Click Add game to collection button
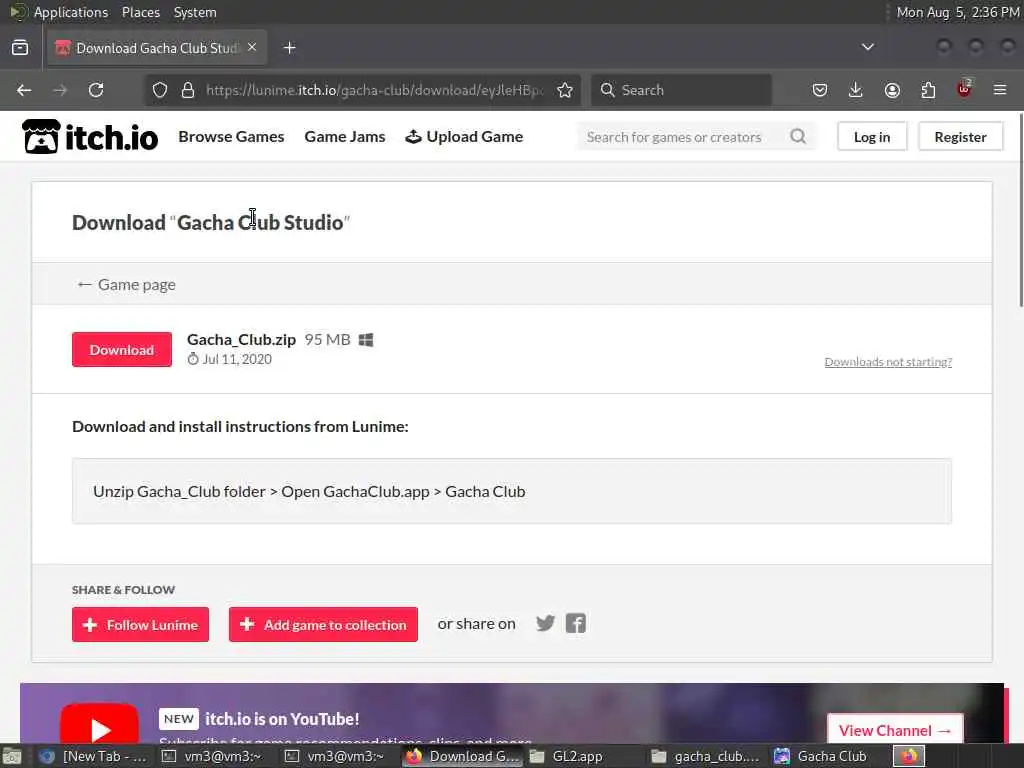 click(323, 624)
